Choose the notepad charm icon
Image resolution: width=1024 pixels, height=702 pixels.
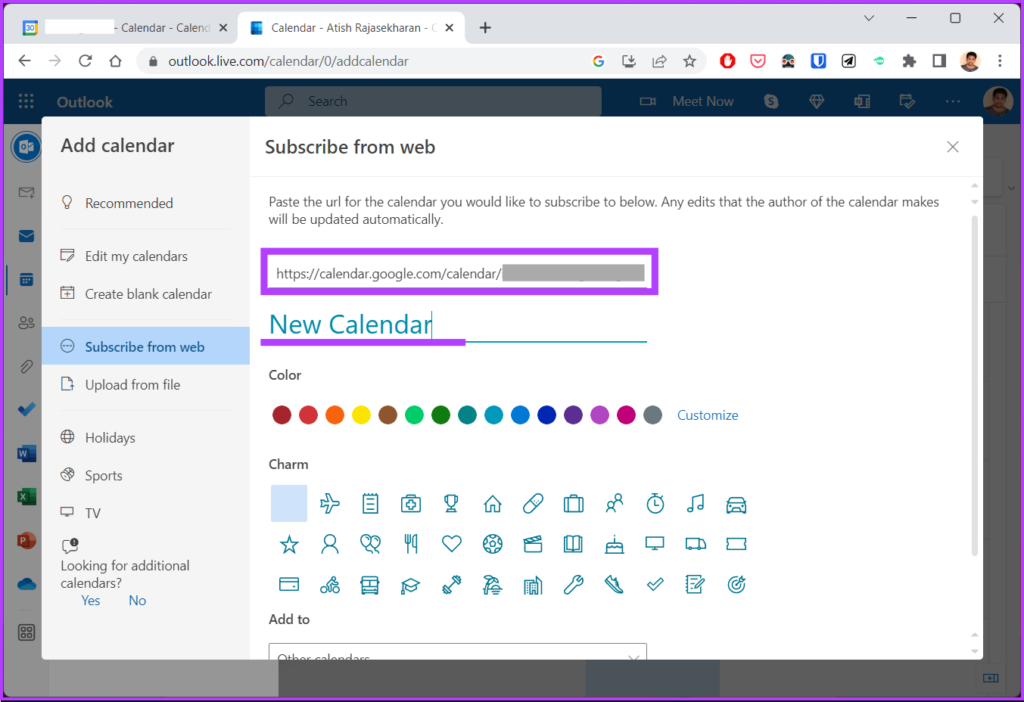point(370,503)
